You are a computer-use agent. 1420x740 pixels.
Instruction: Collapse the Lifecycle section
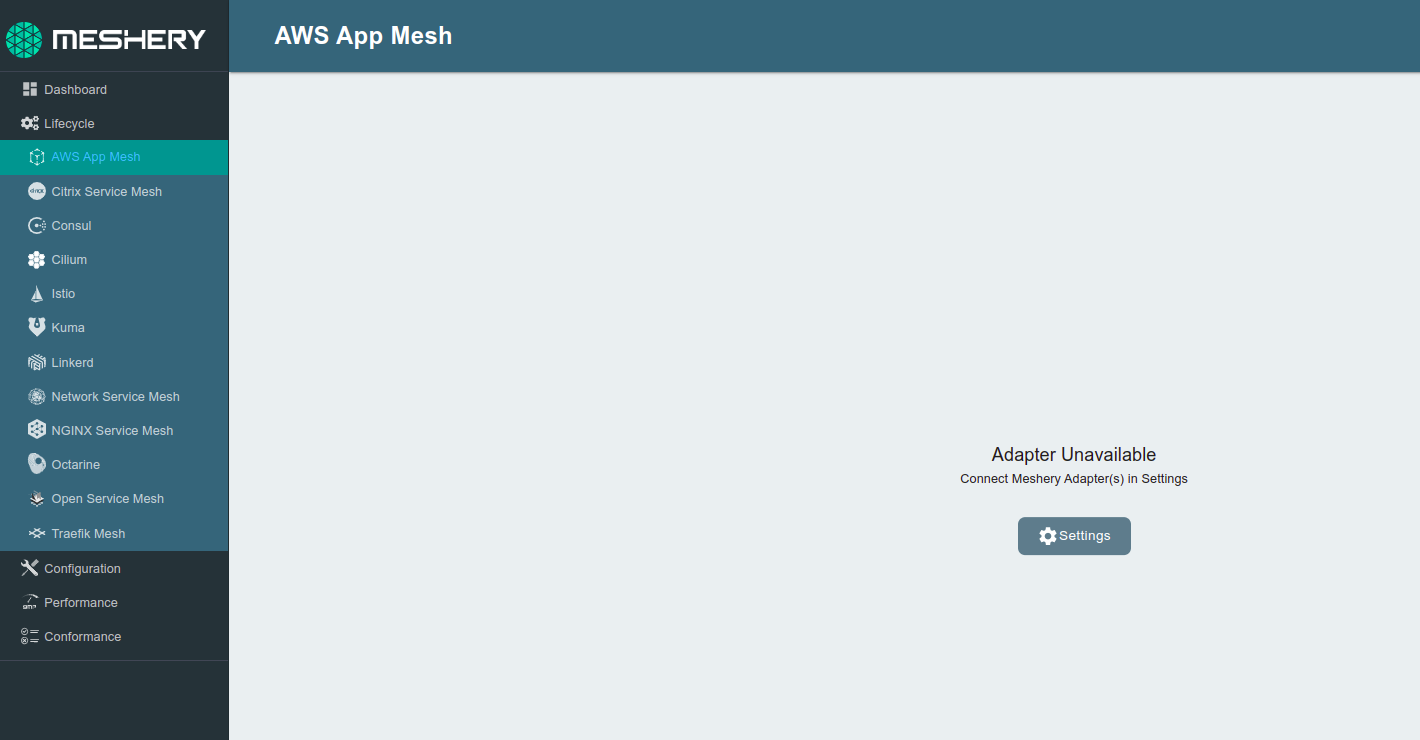(x=67, y=123)
